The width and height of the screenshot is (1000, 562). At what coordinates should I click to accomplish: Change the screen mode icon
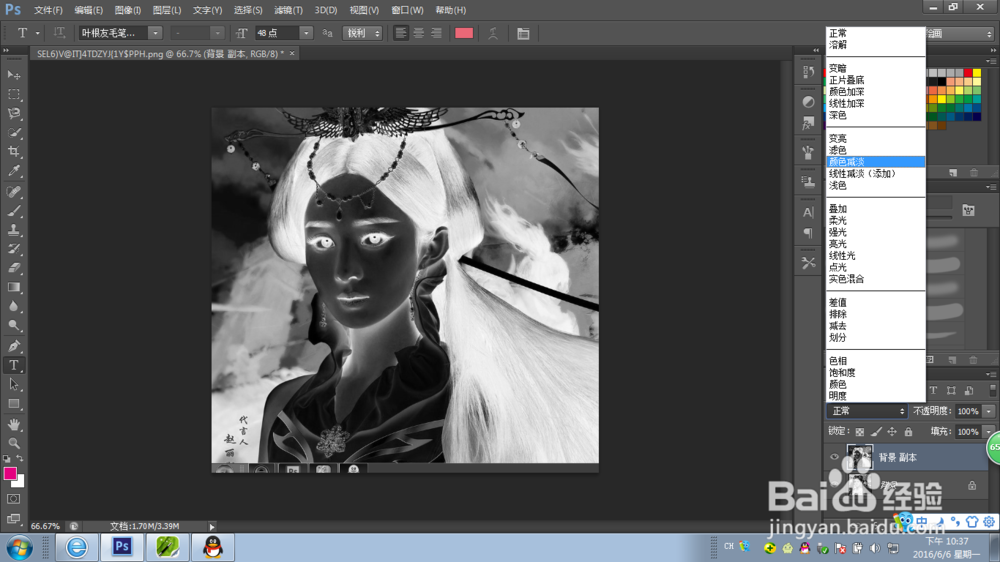(13, 519)
